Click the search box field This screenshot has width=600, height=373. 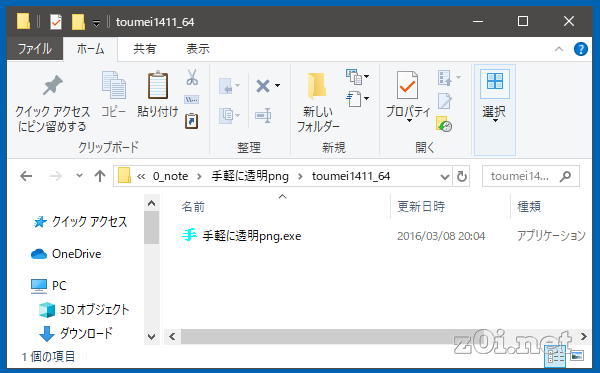pos(531,176)
